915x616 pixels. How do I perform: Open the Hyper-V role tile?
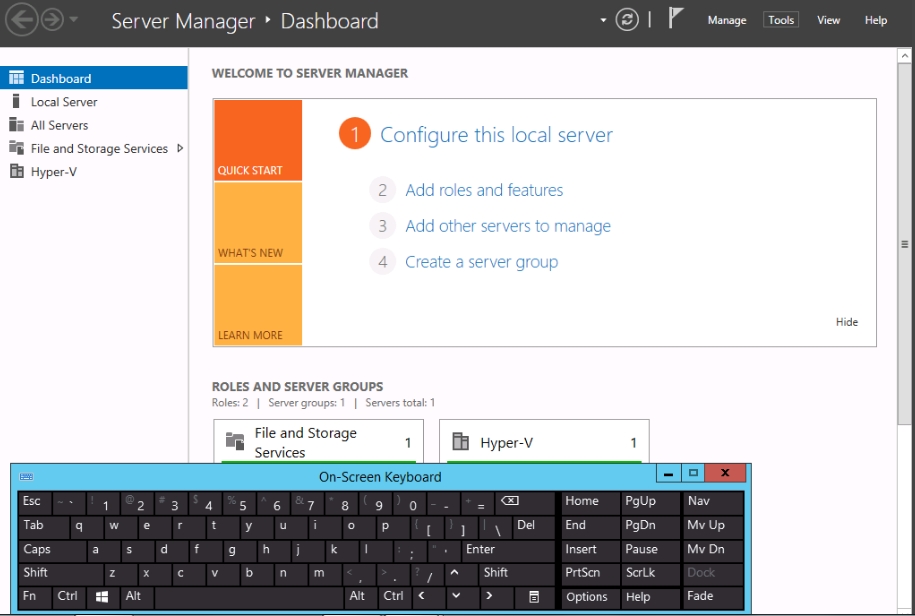pos(544,442)
